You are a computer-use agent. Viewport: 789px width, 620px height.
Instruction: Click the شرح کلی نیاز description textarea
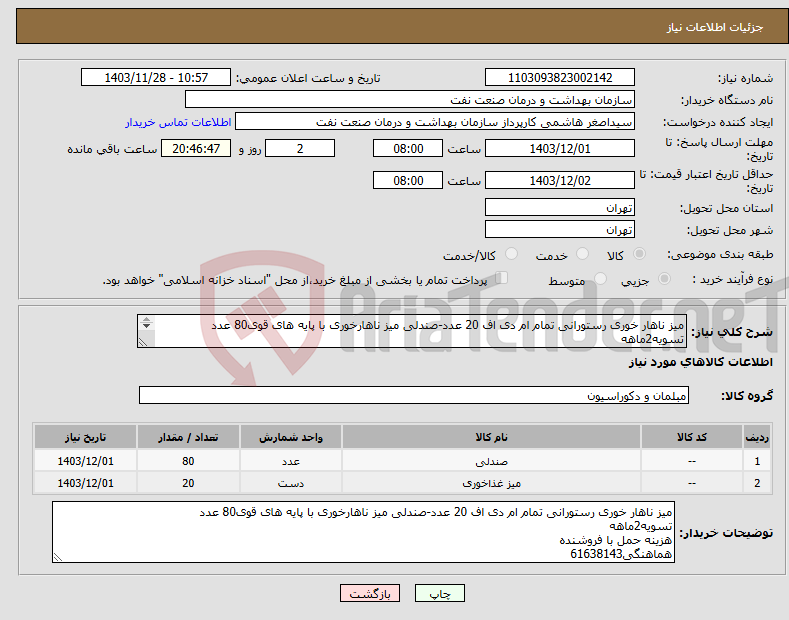[412, 331]
